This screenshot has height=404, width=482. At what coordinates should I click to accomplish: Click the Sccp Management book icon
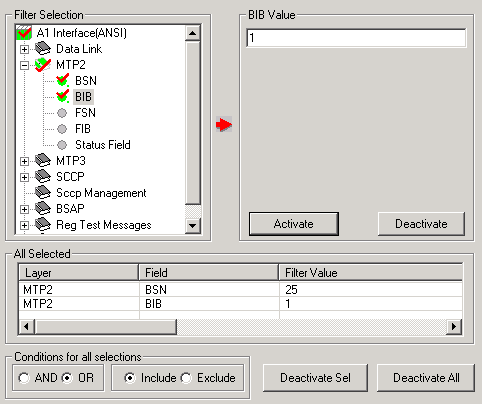[x=43, y=192]
